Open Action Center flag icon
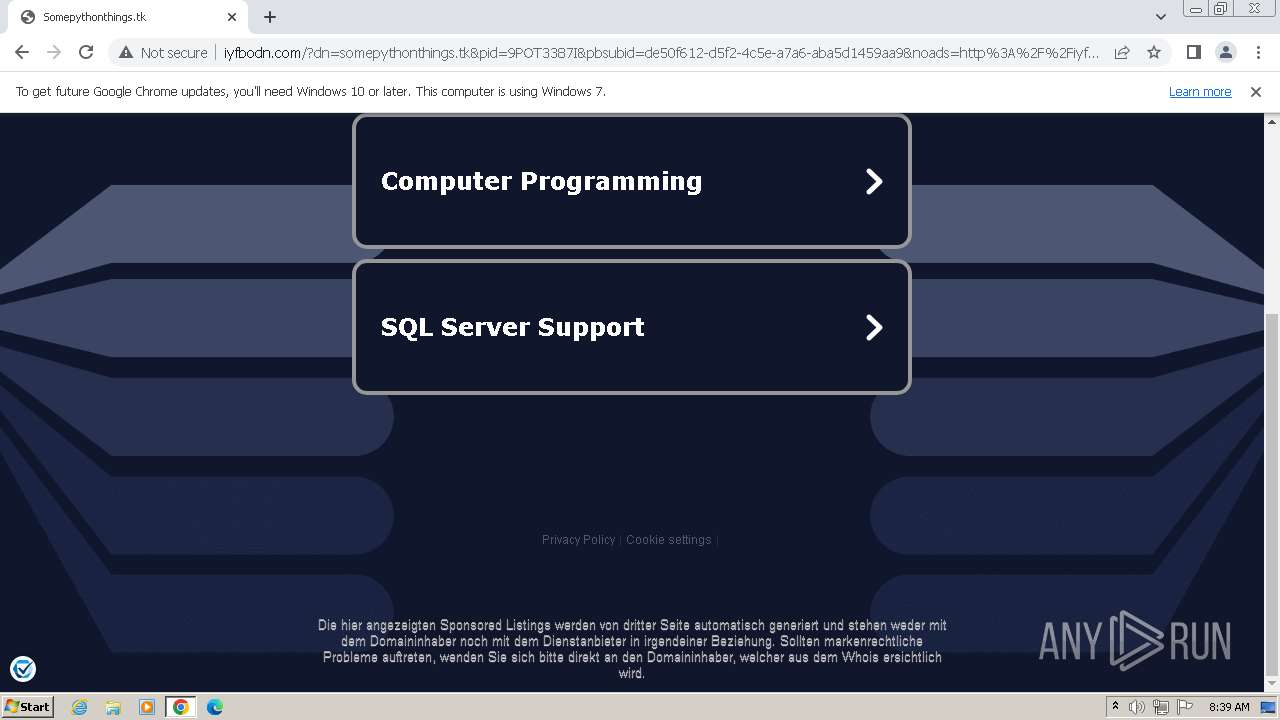The height and width of the screenshot is (720, 1280). point(1185,707)
